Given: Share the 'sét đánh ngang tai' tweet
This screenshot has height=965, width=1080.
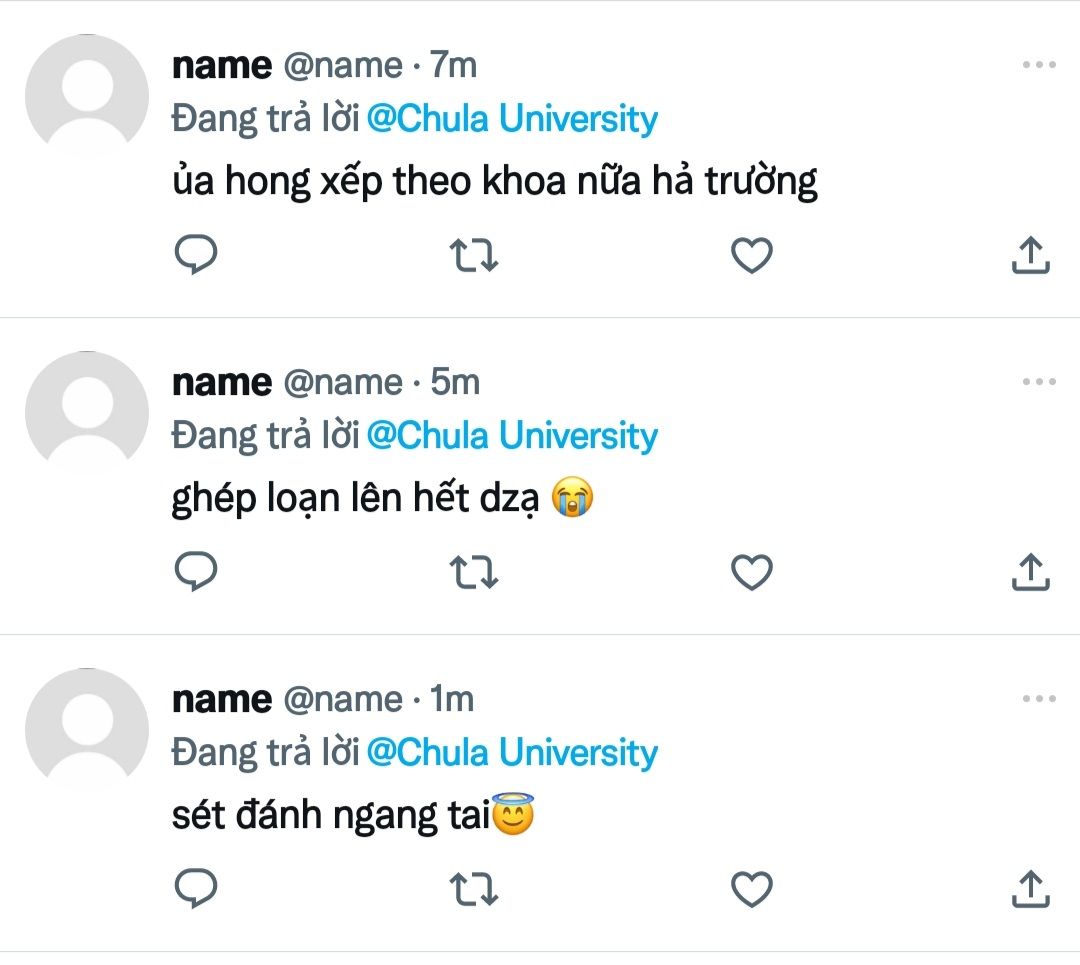Looking at the screenshot, I should click(x=1030, y=888).
